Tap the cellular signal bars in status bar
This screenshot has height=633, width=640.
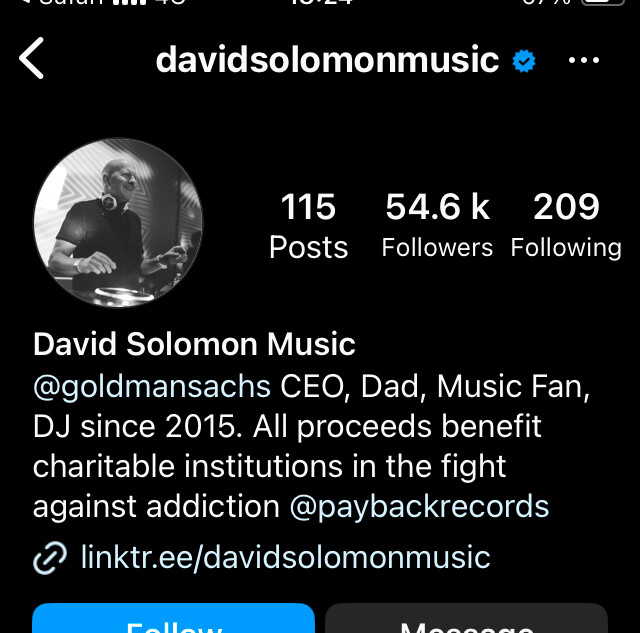[x=129, y=2]
